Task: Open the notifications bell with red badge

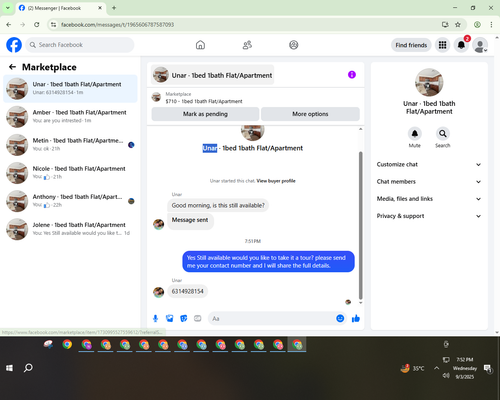Action: click(x=461, y=45)
